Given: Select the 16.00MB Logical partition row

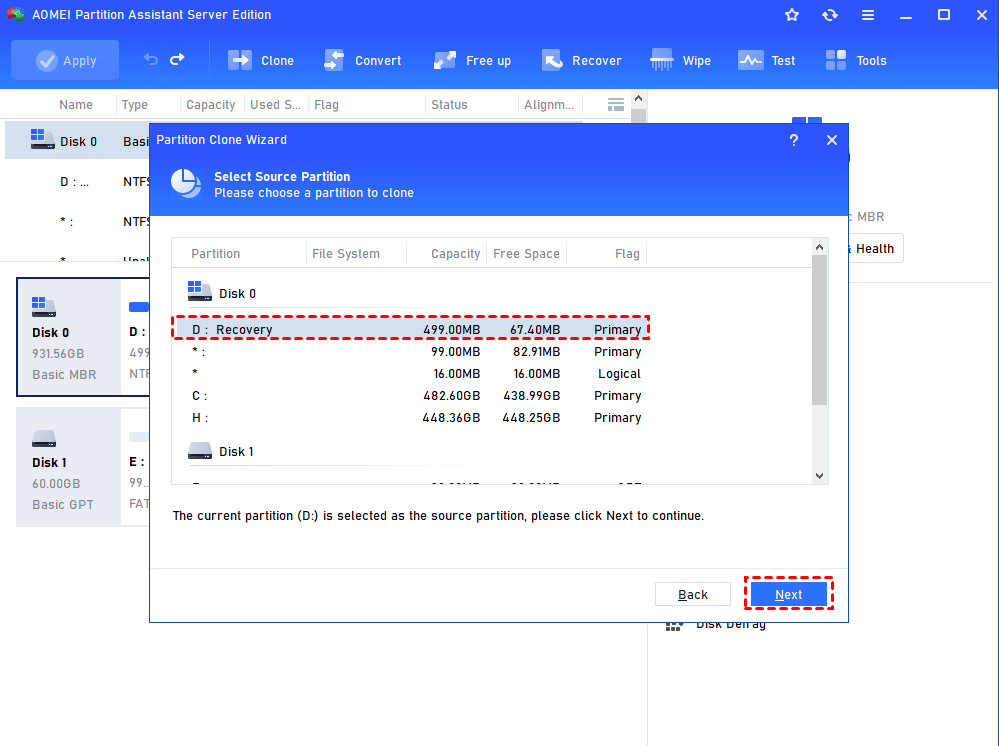Looking at the screenshot, I should 410,374.
